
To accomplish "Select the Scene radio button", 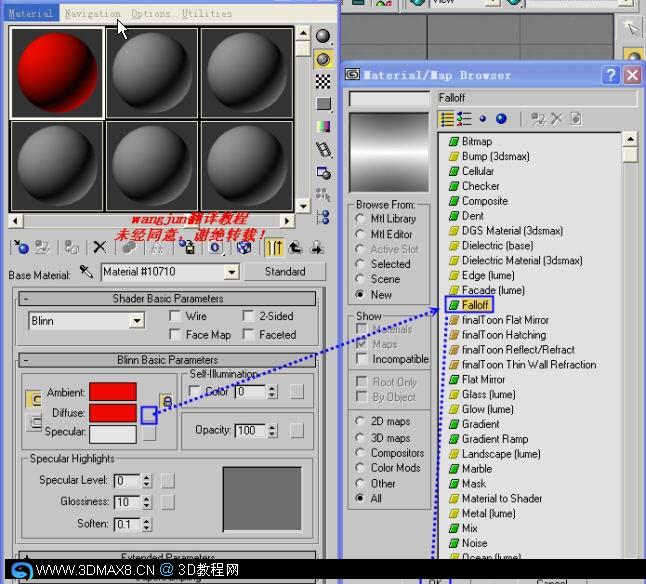I will coord(360,279).
